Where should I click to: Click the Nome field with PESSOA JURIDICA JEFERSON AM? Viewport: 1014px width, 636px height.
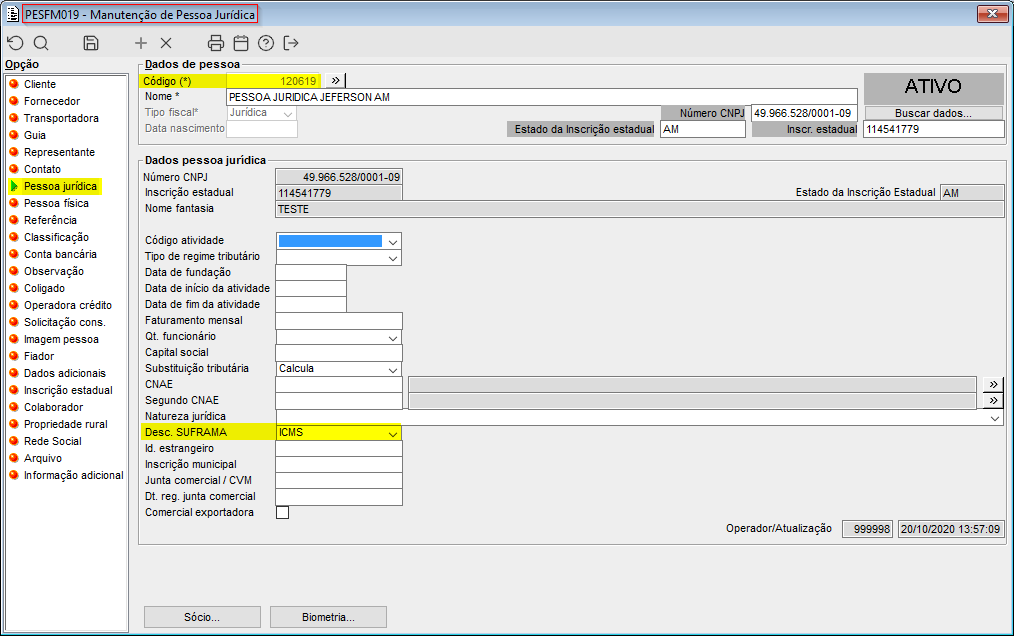[x=542, y=97]
